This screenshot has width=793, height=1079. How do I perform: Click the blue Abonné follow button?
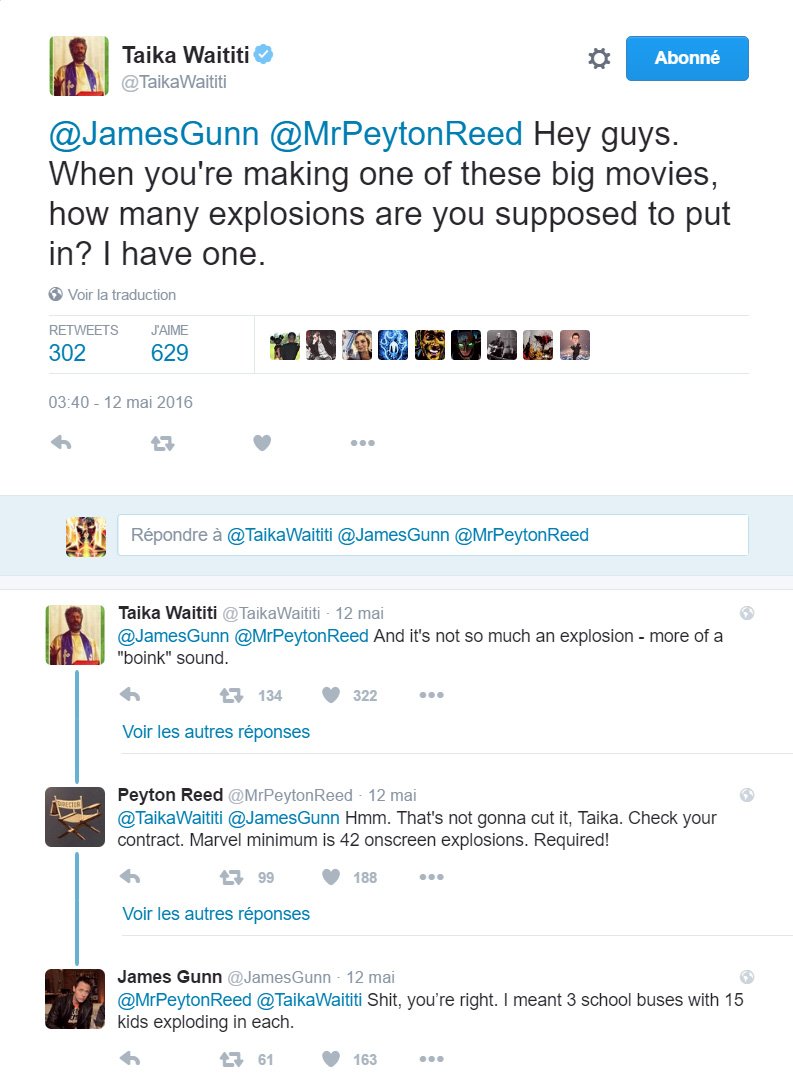pyautogui.click(x=687, y=59)
